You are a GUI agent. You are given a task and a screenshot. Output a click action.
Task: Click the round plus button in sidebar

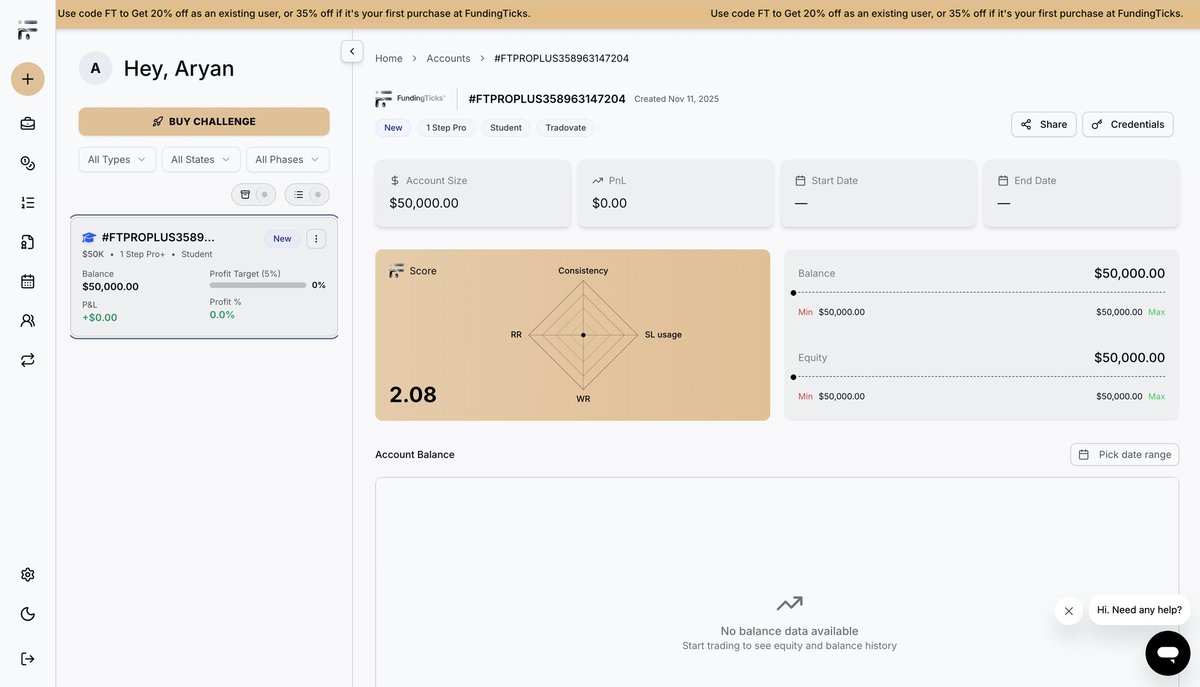tap(28, 79)
